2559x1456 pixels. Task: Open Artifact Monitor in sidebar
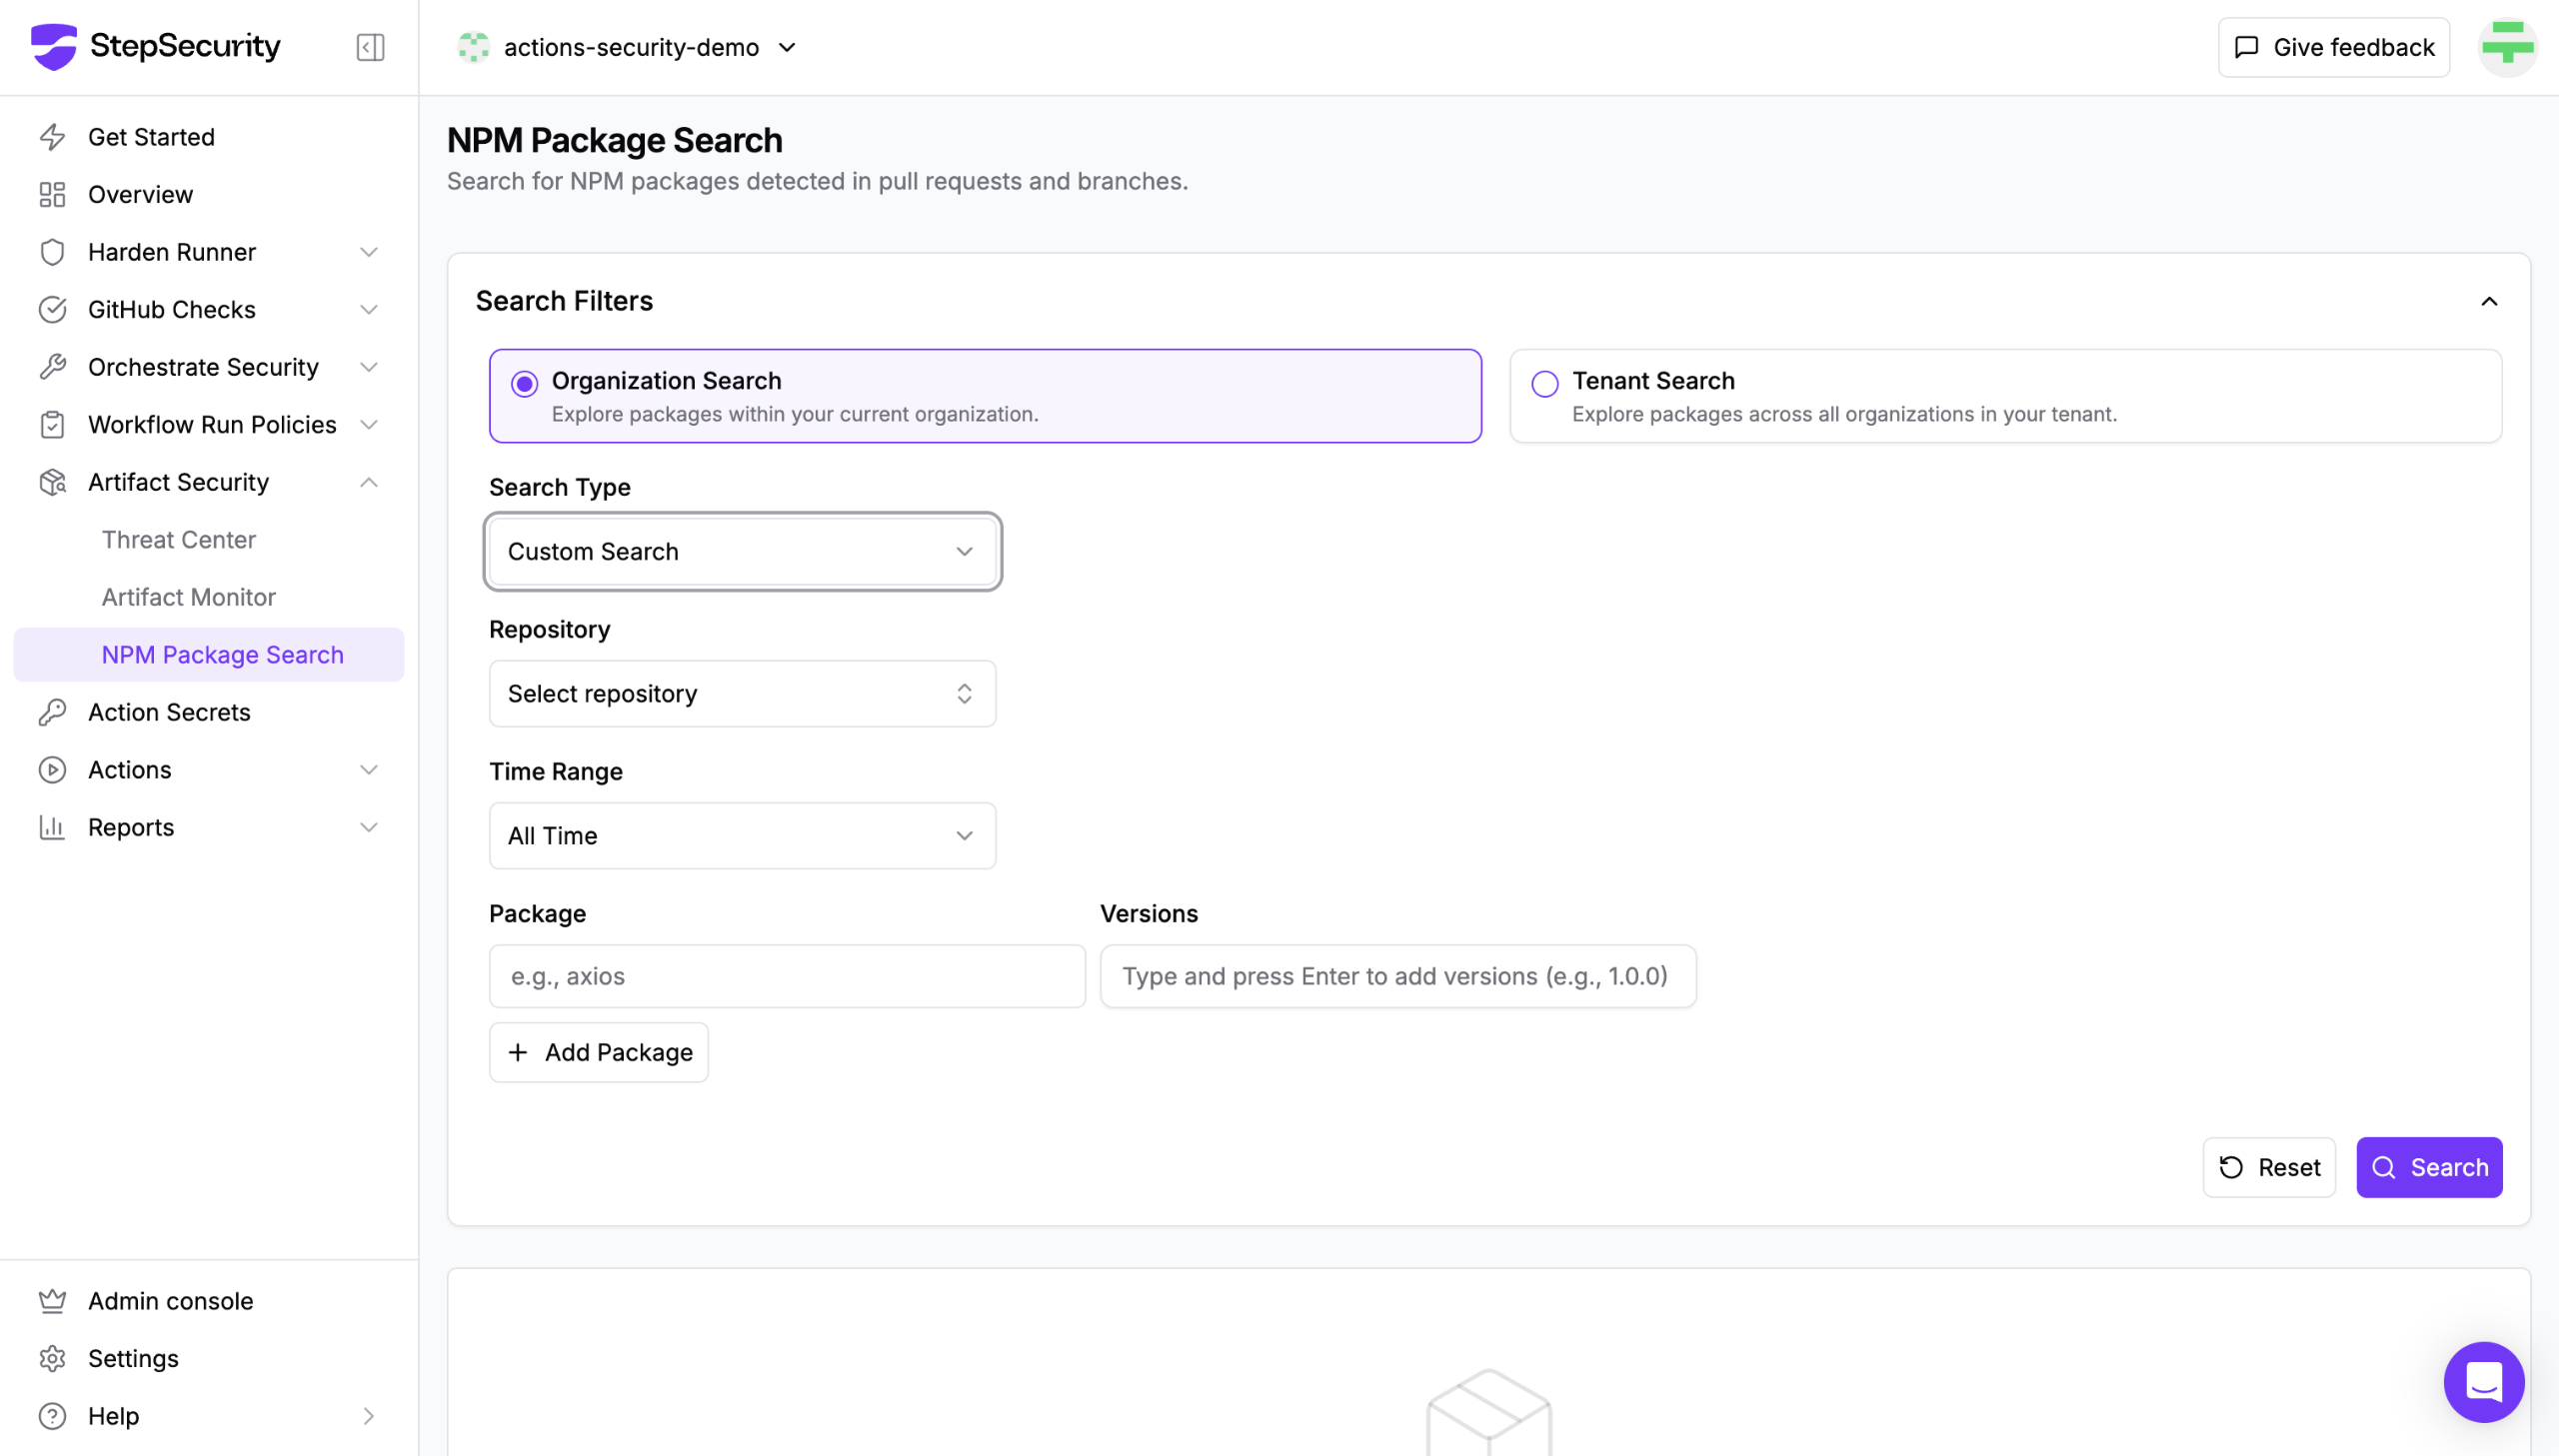coord(189,597)
